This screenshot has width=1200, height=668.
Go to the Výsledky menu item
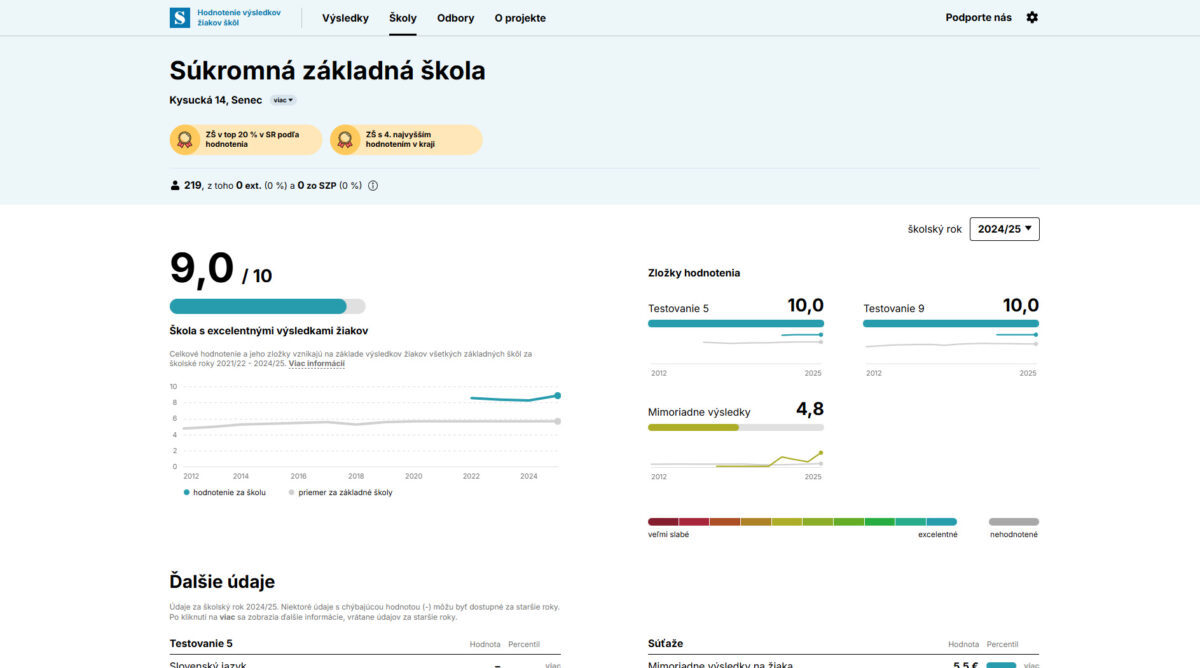(345, 18)
